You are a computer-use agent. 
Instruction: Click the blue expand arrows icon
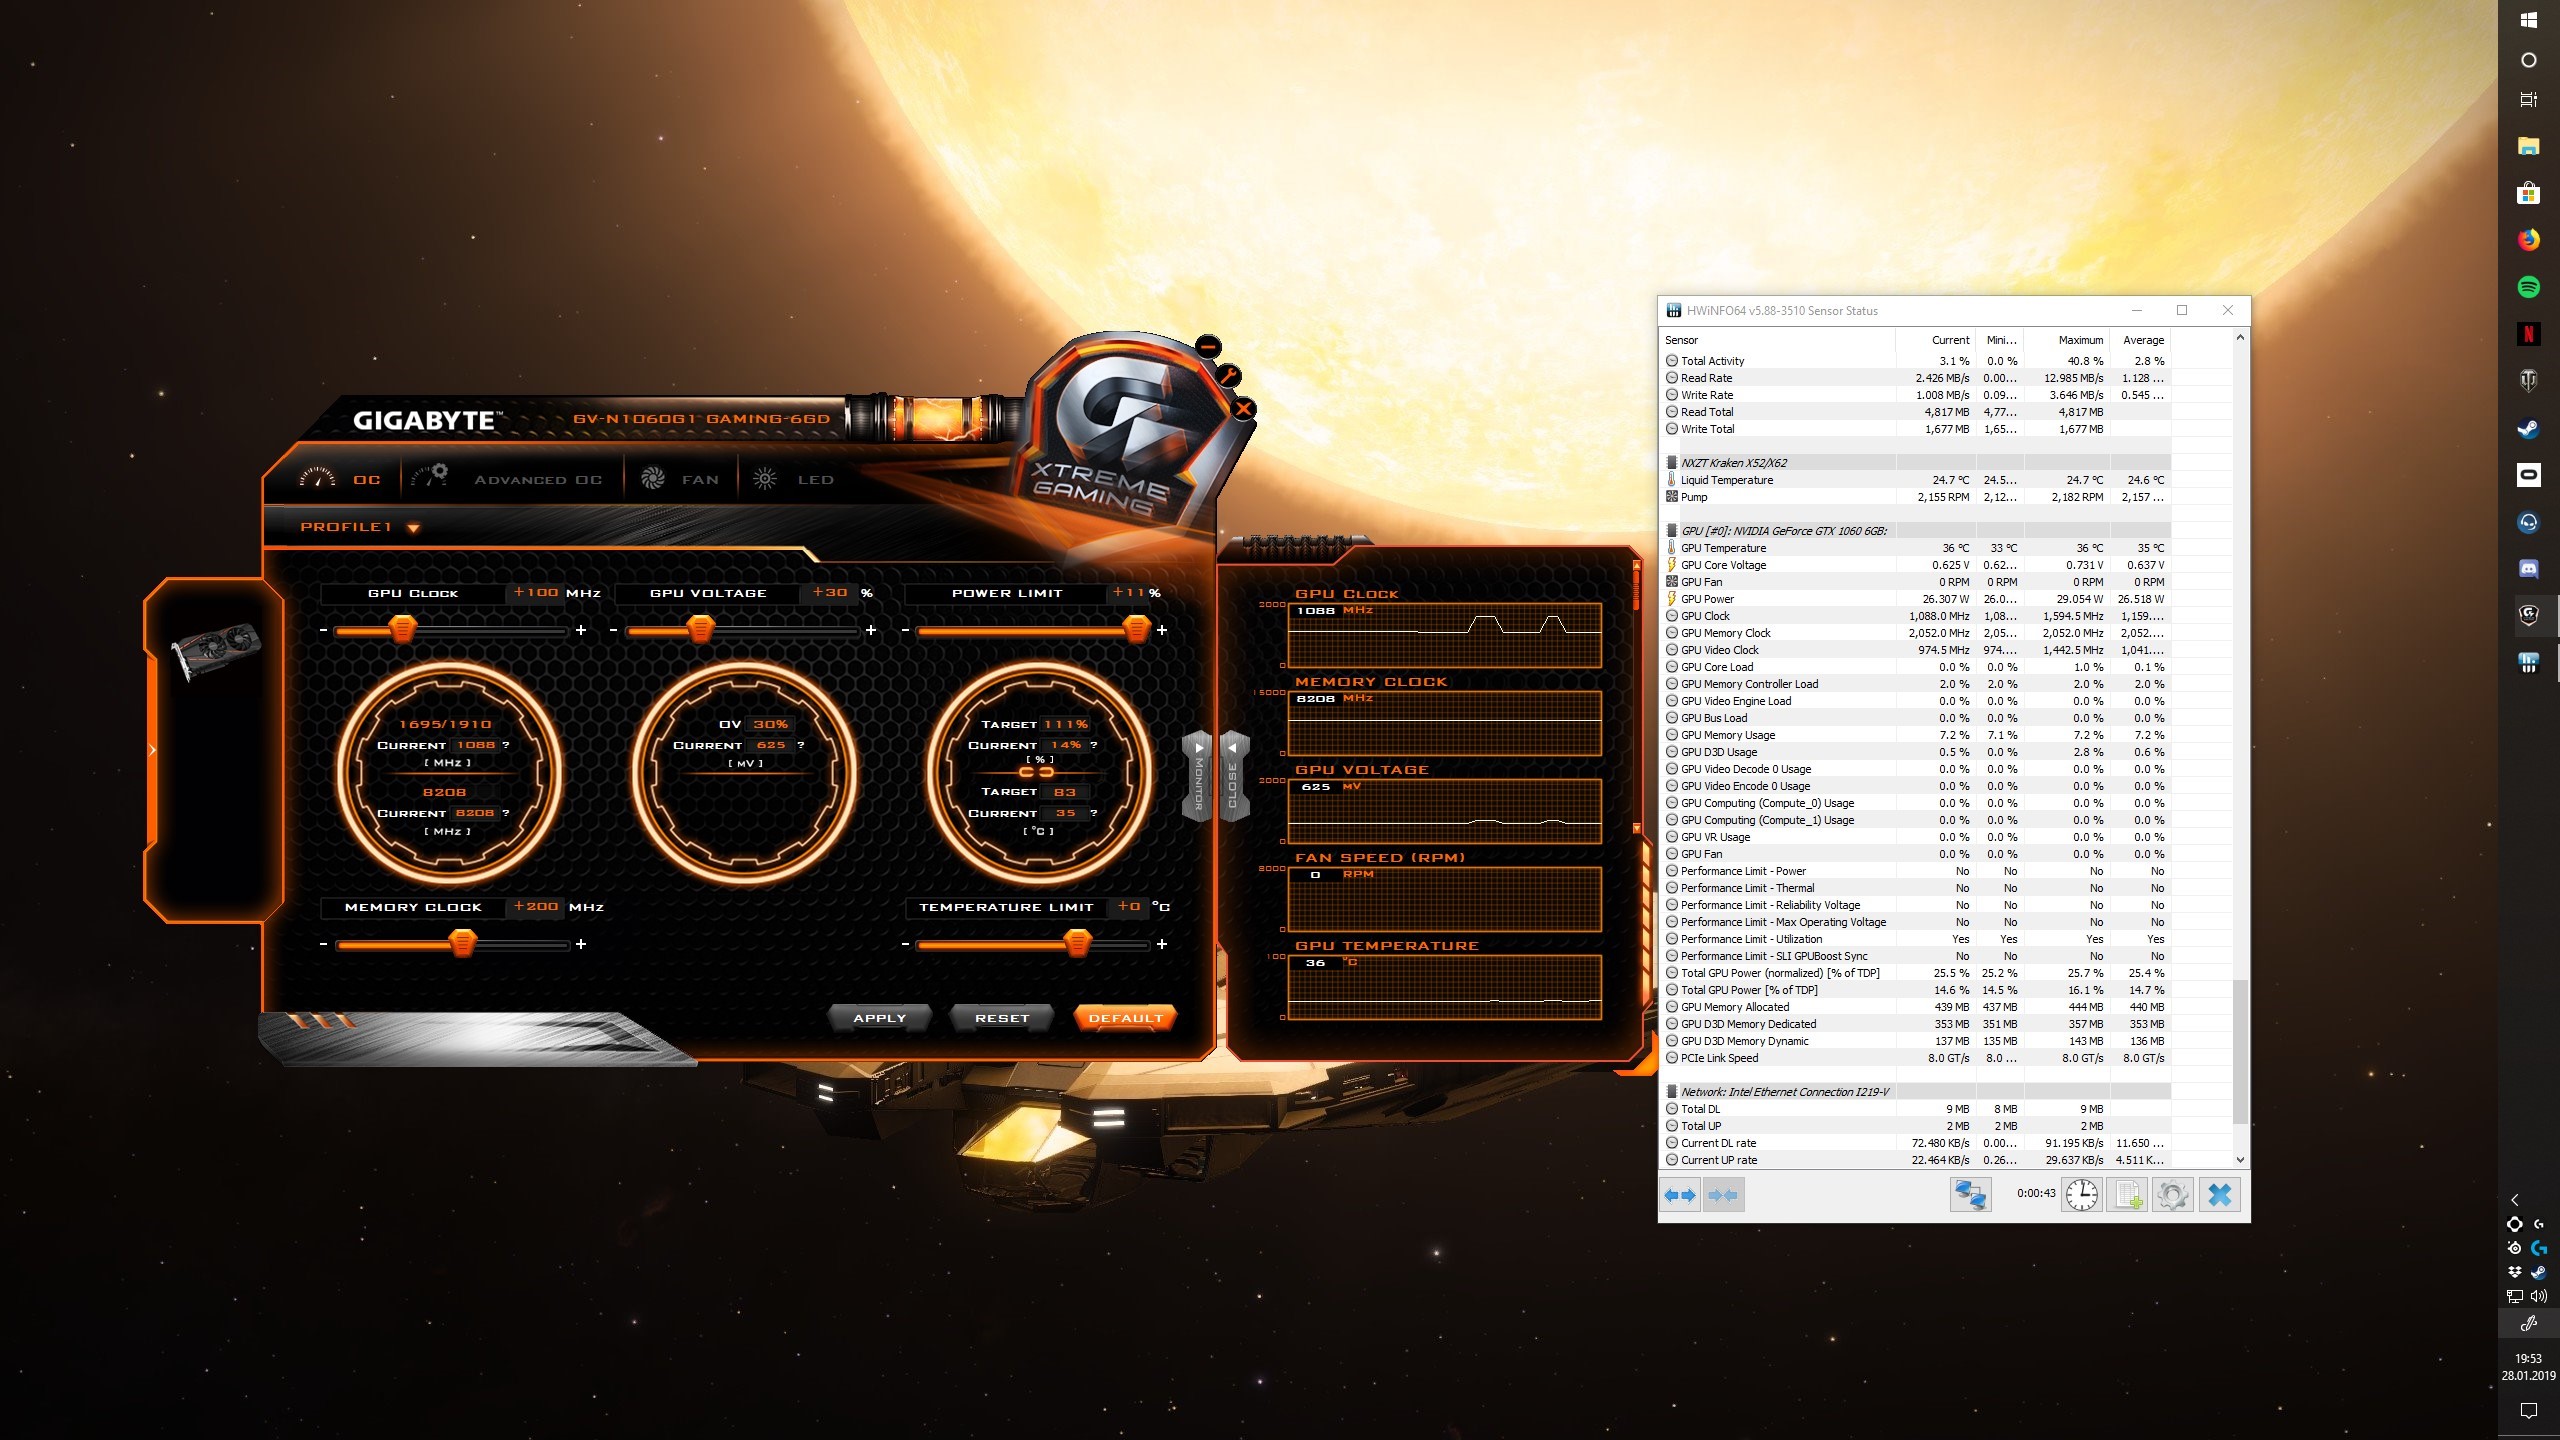(x=1680, y=1195)
